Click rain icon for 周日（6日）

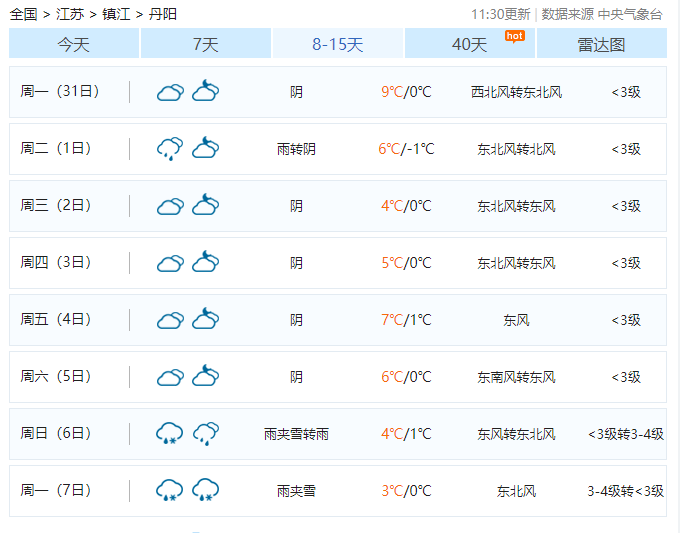click(x=206, y=434)
